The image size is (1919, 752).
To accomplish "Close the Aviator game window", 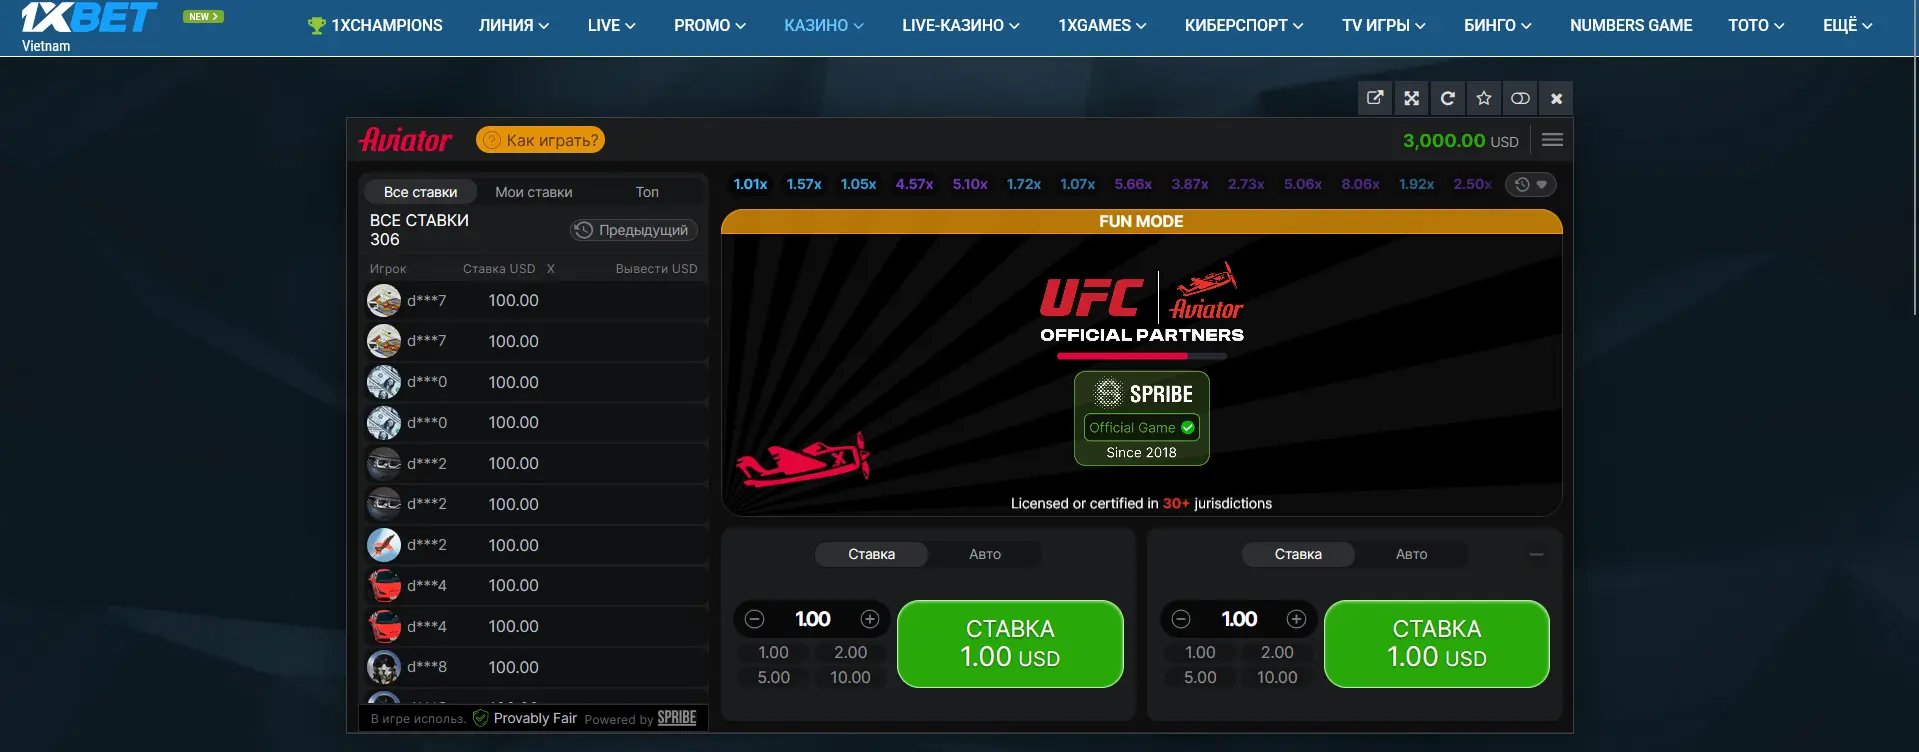I will [1556, 98].
